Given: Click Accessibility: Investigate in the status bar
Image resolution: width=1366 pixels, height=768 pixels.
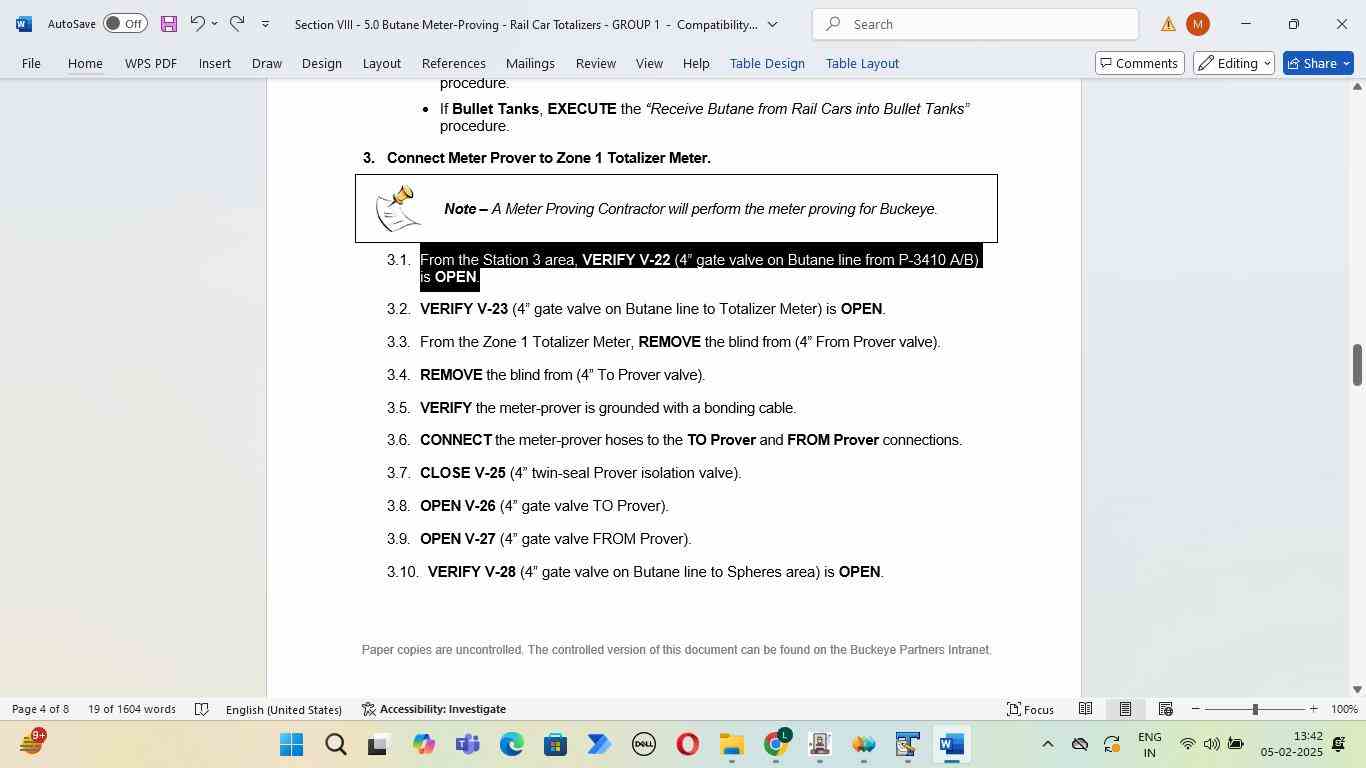Looking at the screenshot, I should tap(433, 709).
